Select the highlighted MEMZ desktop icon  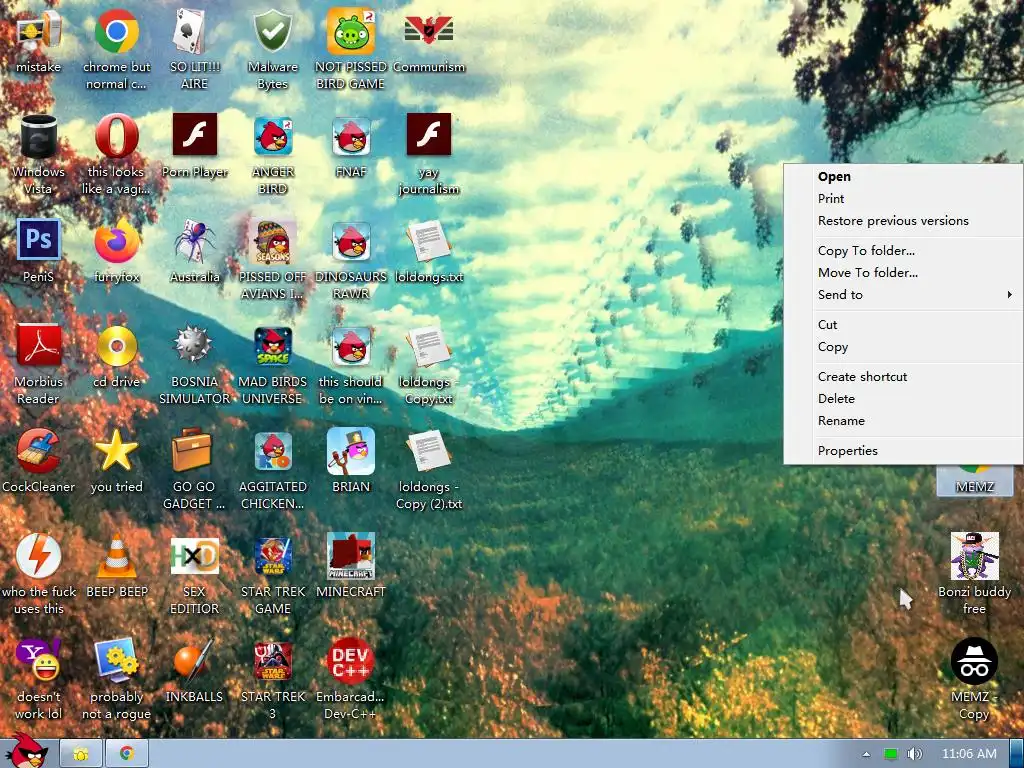click(974, 481)
